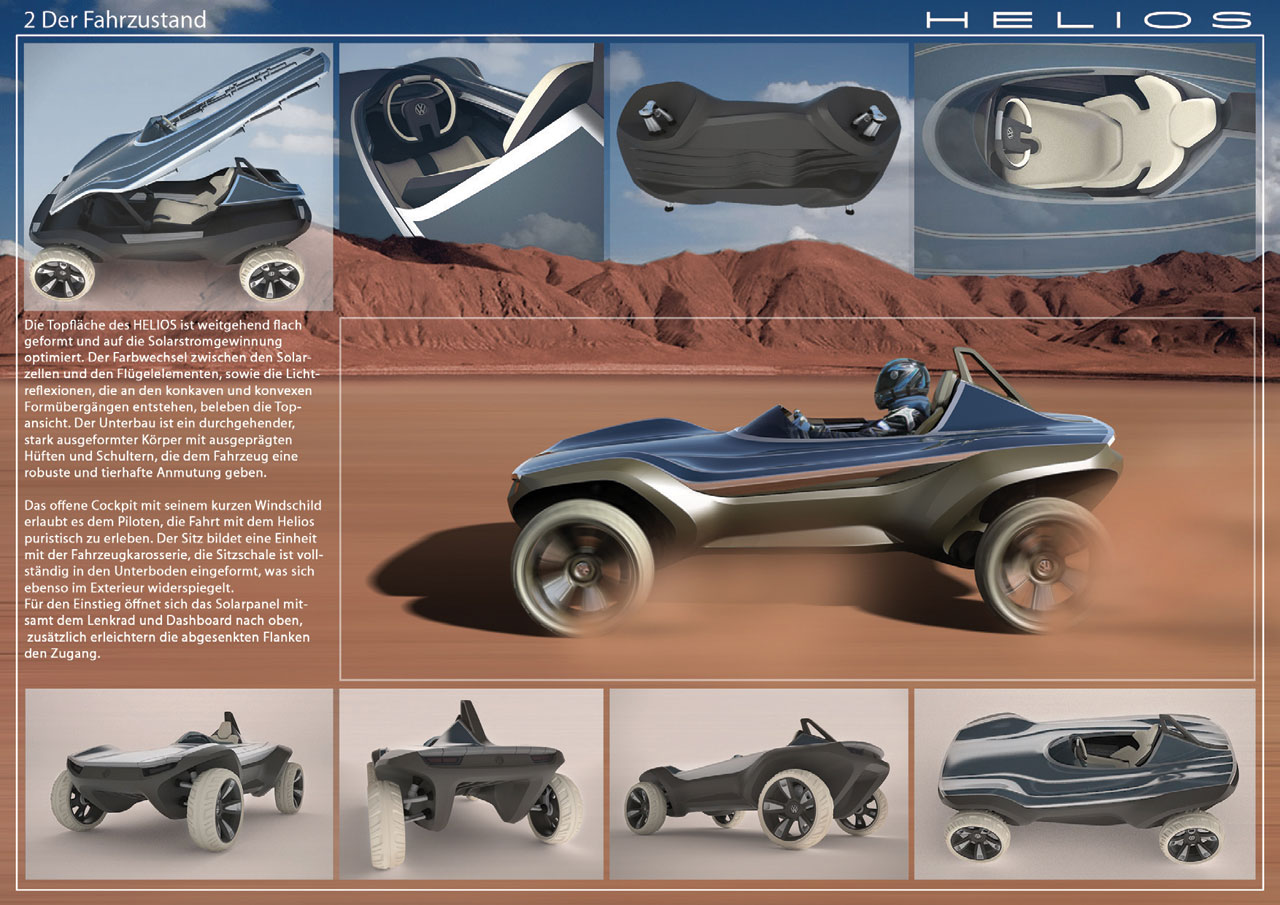Open the dark underbody shell render thumbnail
Image resolution: width=1280 pixels, height=905 pixels.
759,153
